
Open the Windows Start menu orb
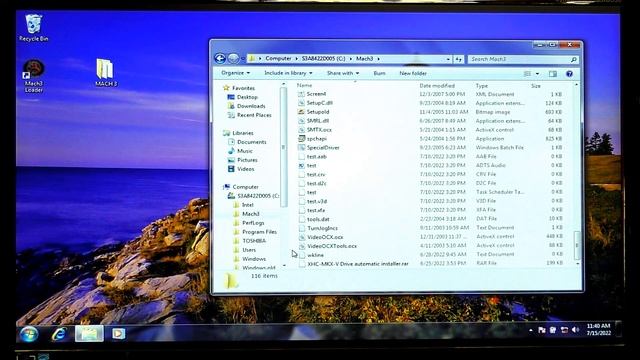pyautogui.click(x=29, y=334)
